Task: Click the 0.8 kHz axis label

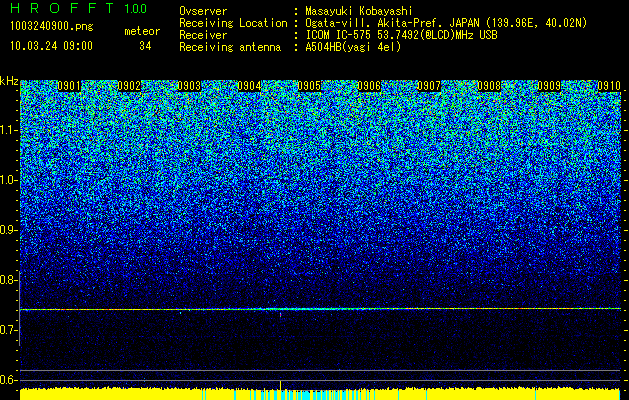Action: (x=8, y=280)
